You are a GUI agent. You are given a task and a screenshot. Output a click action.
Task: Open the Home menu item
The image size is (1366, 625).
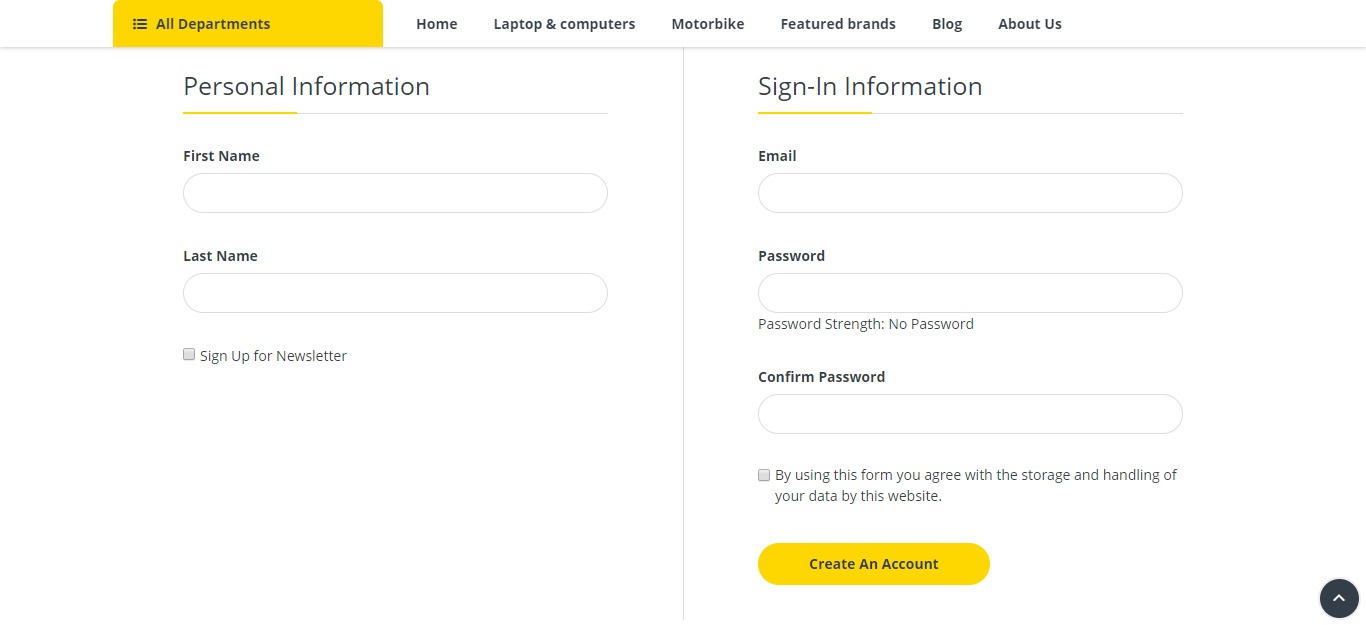click(x=436, y=24)
